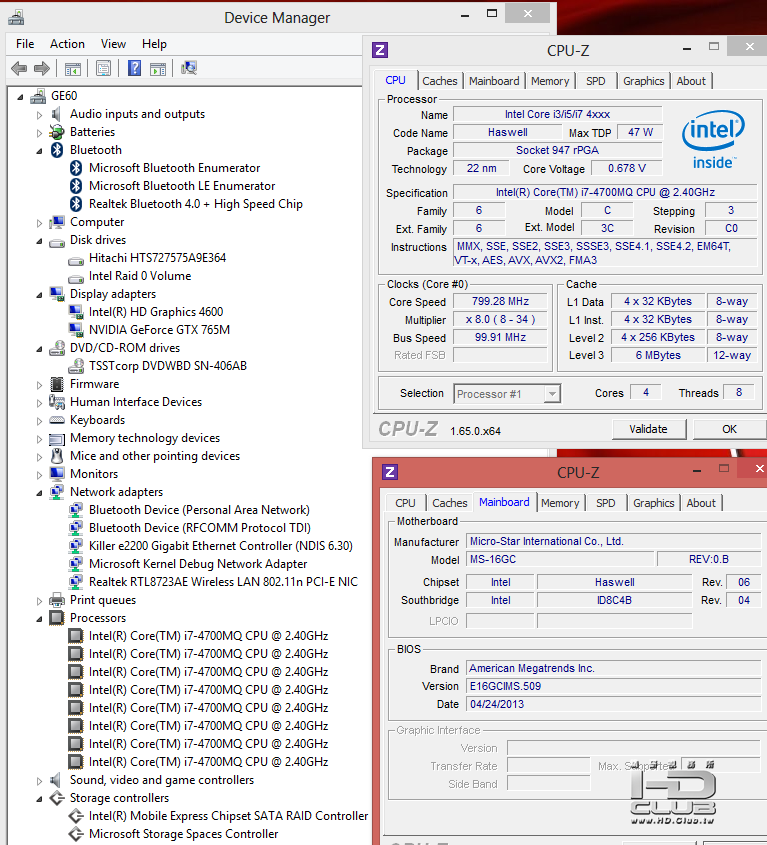This screenshot has width=767, height=845.
Task: Open the File menu in Device Manager
Action: pyautogui.click(x=25, y=44)
